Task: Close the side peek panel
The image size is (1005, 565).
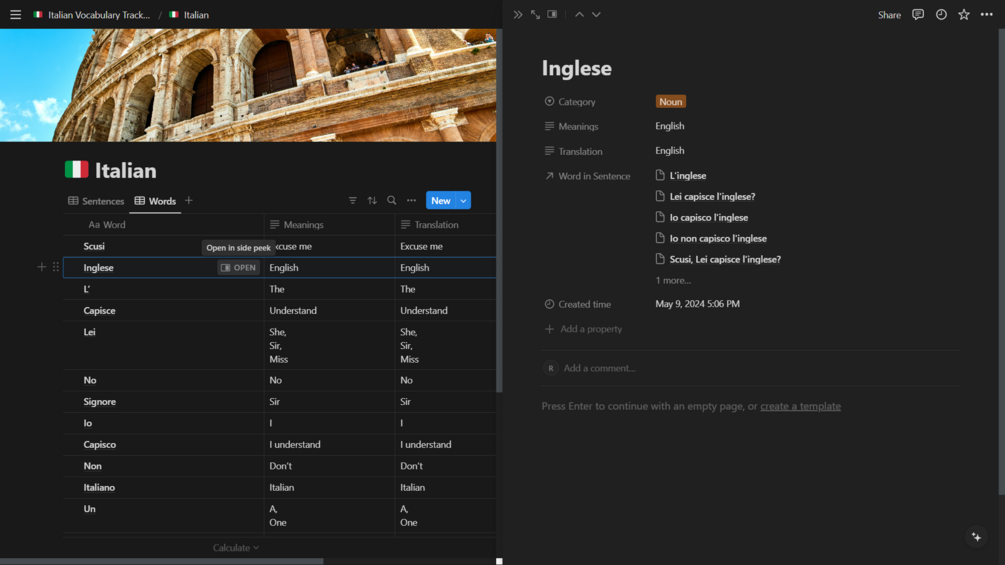Action: pyautogui.click(x=517, y=15)
